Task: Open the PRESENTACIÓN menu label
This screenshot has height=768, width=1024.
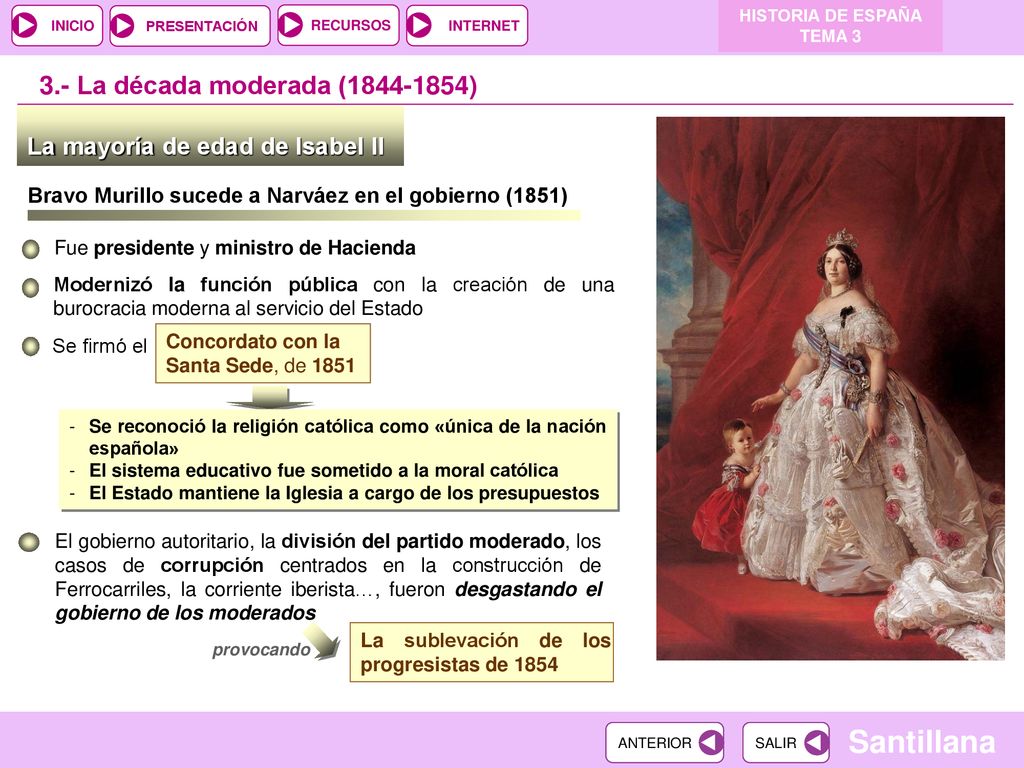Action: (202, 26)
